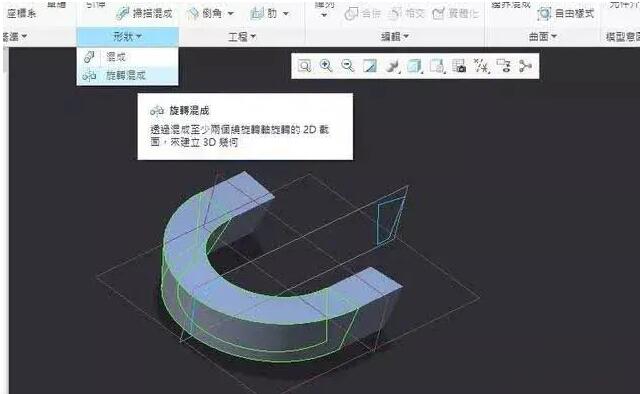Click the 模型意圖 group label

click(622, 37)
